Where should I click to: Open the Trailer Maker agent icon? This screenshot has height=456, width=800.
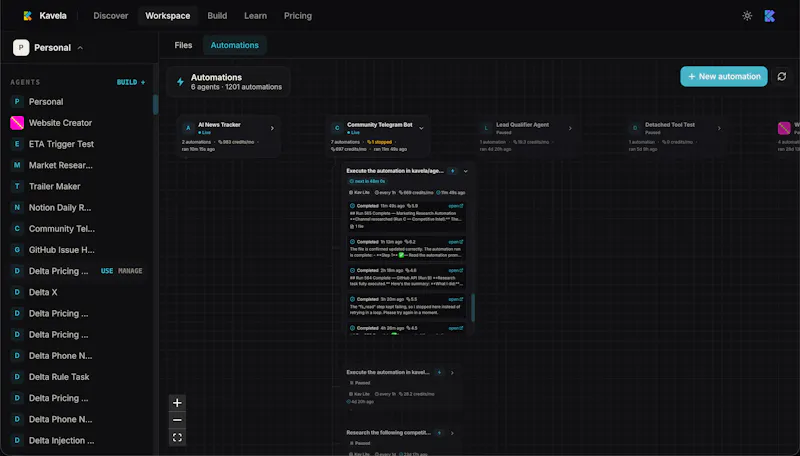click(x=17, y=186)
